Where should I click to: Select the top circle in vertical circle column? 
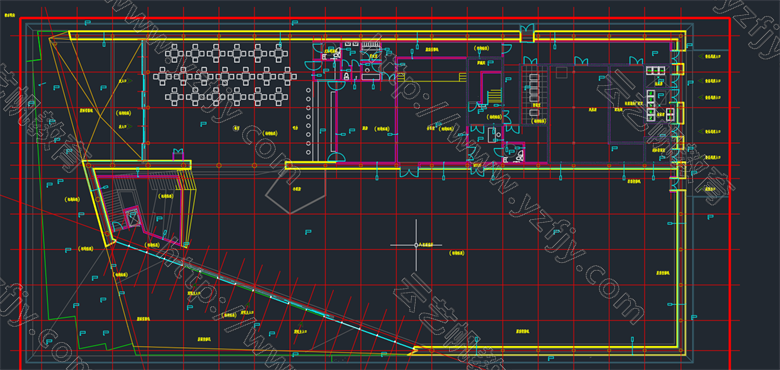tap(308, 91)
